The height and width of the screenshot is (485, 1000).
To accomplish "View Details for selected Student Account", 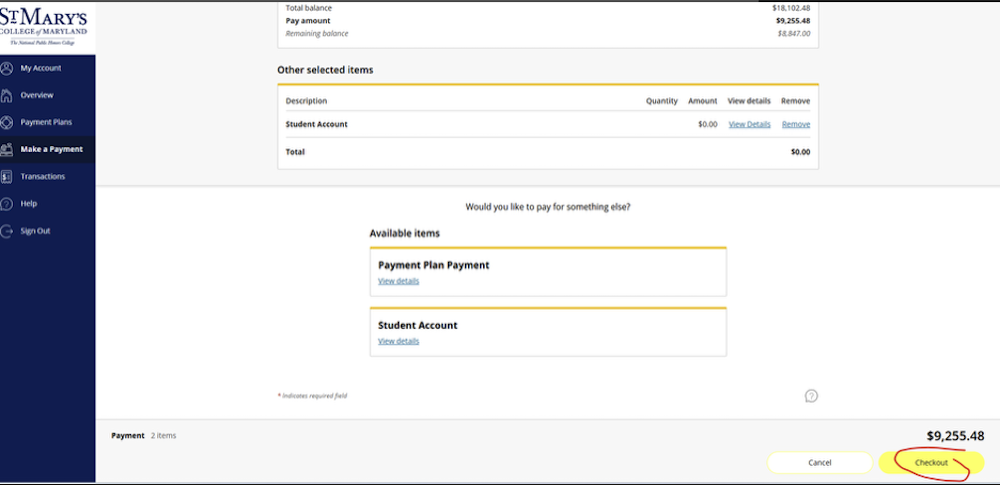I will [749, 124].
